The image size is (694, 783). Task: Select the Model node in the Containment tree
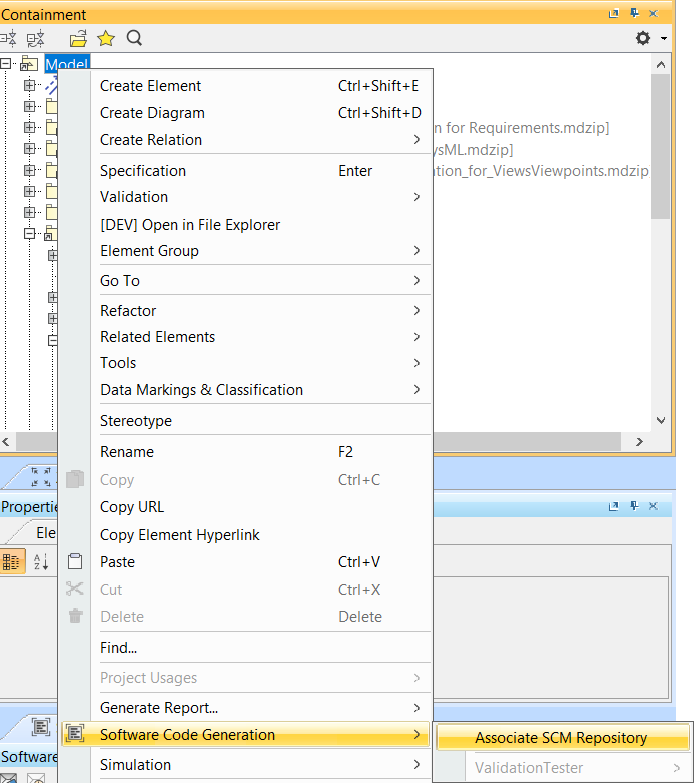(x=67, y=64)
